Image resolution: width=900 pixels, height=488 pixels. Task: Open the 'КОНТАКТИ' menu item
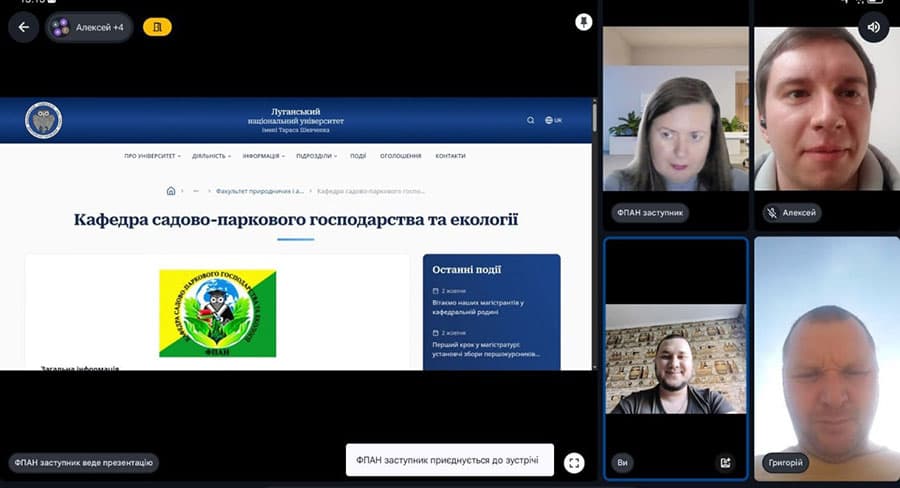[451, 156]
